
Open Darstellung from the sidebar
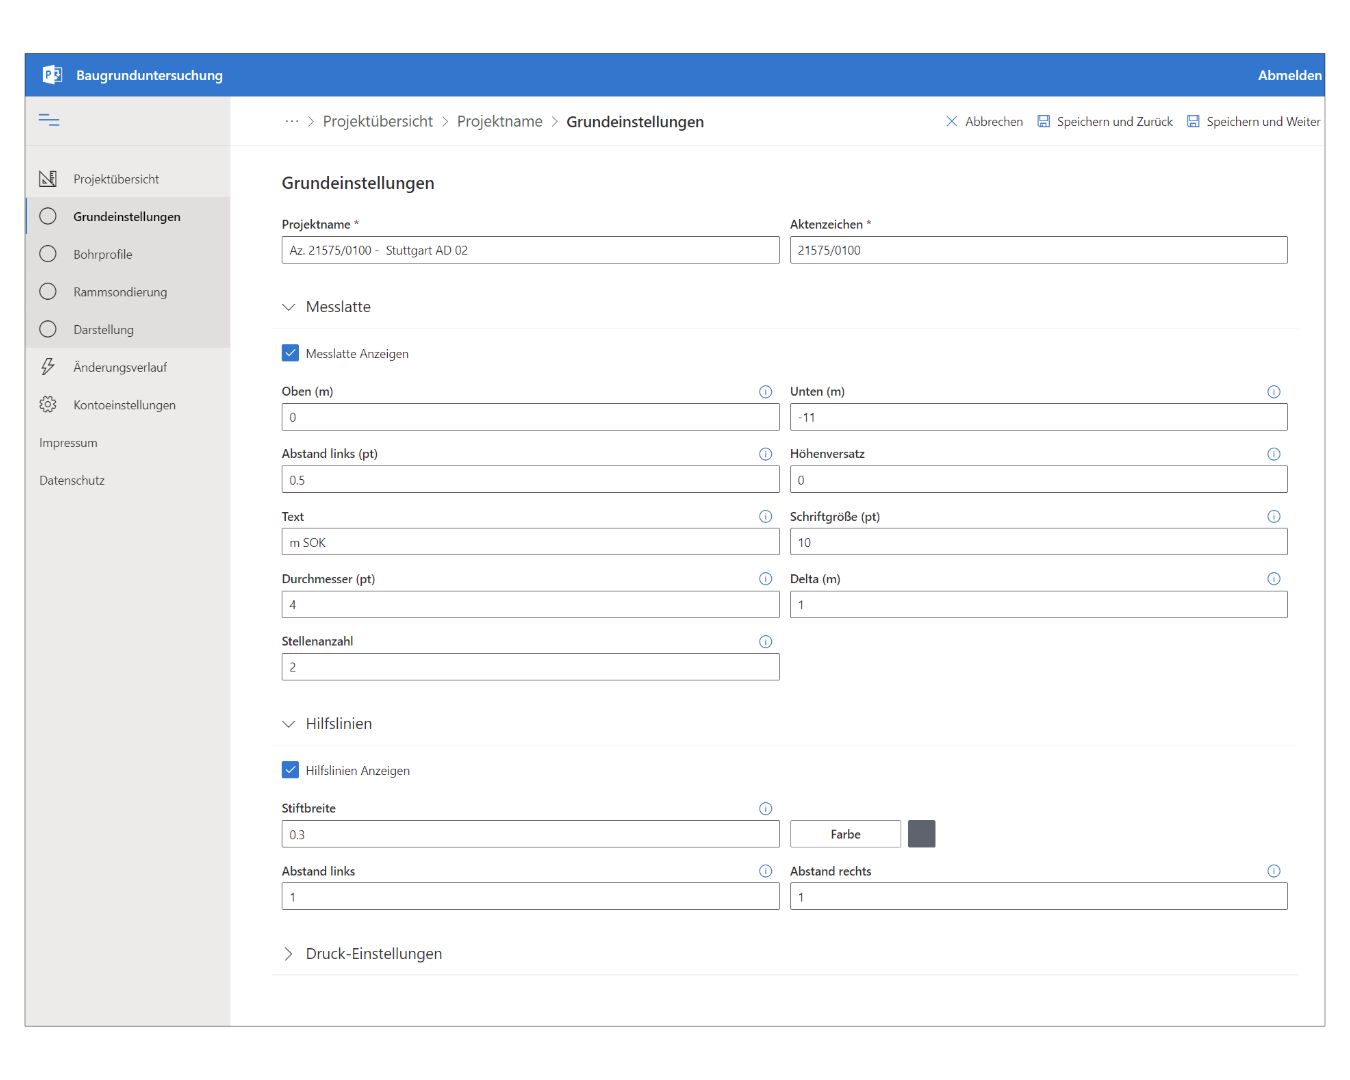(x=103, y=330)
